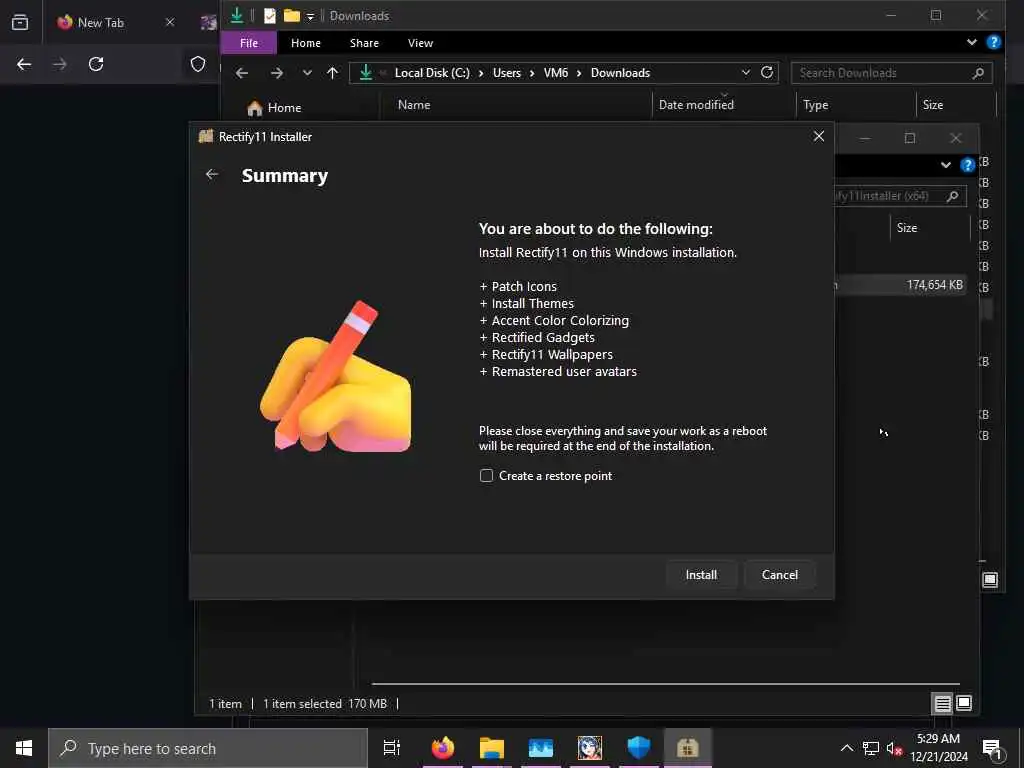This screenshot has height=768, width=1024.
Task: Open Customize Quick Access Toolbar dropdown
Action: pos(311,16)
